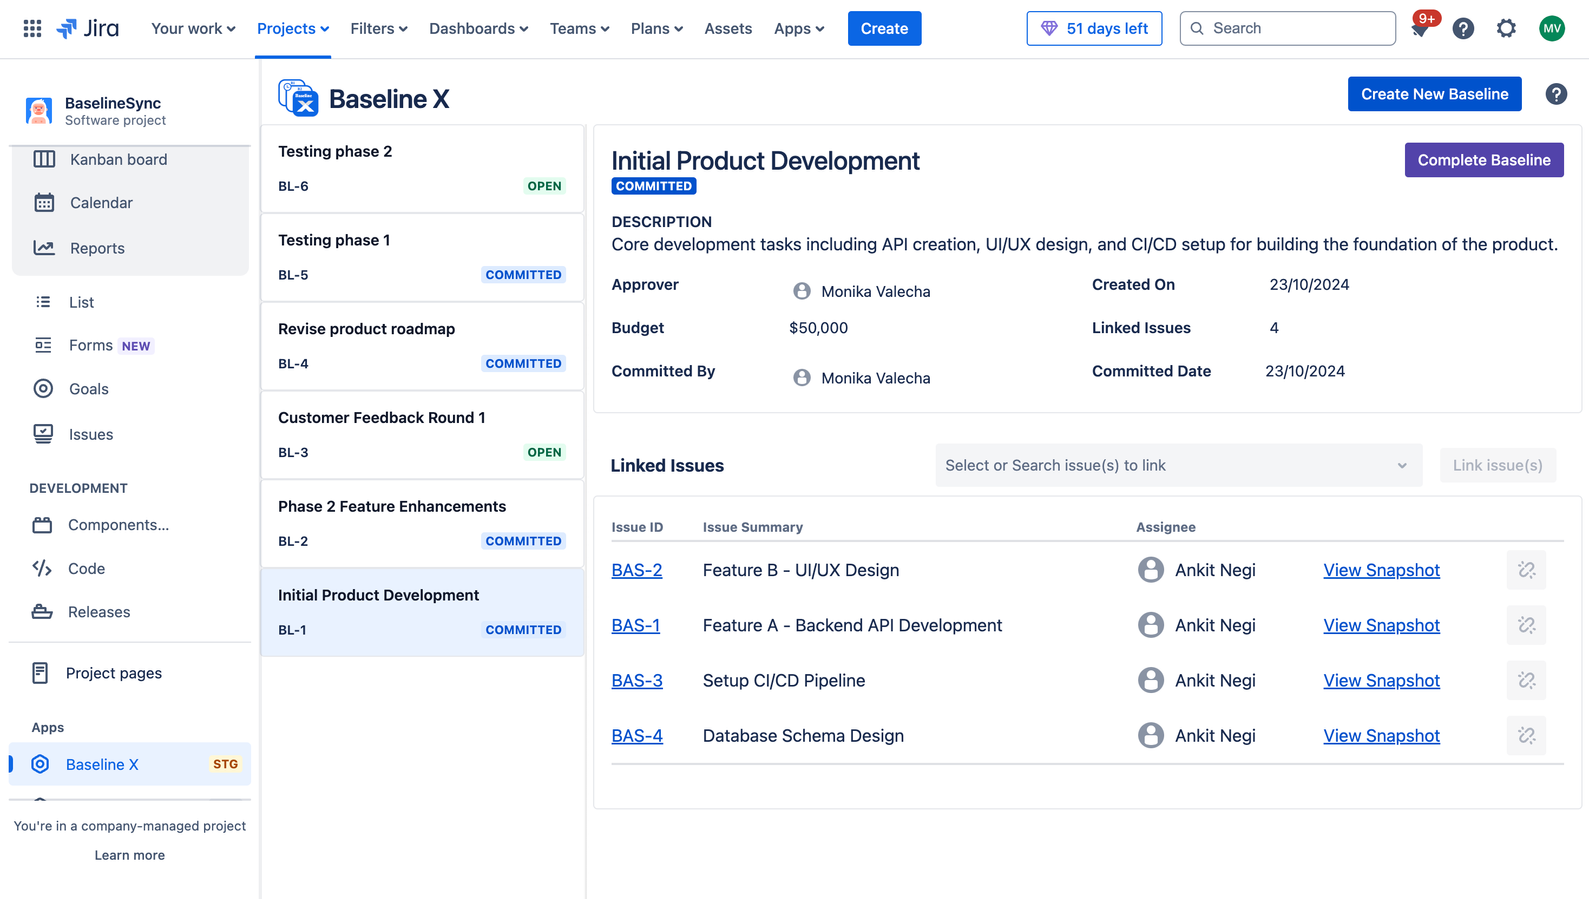Expand the Projects menu
The image size is (1589, 899).
click(x=293, y=28)
